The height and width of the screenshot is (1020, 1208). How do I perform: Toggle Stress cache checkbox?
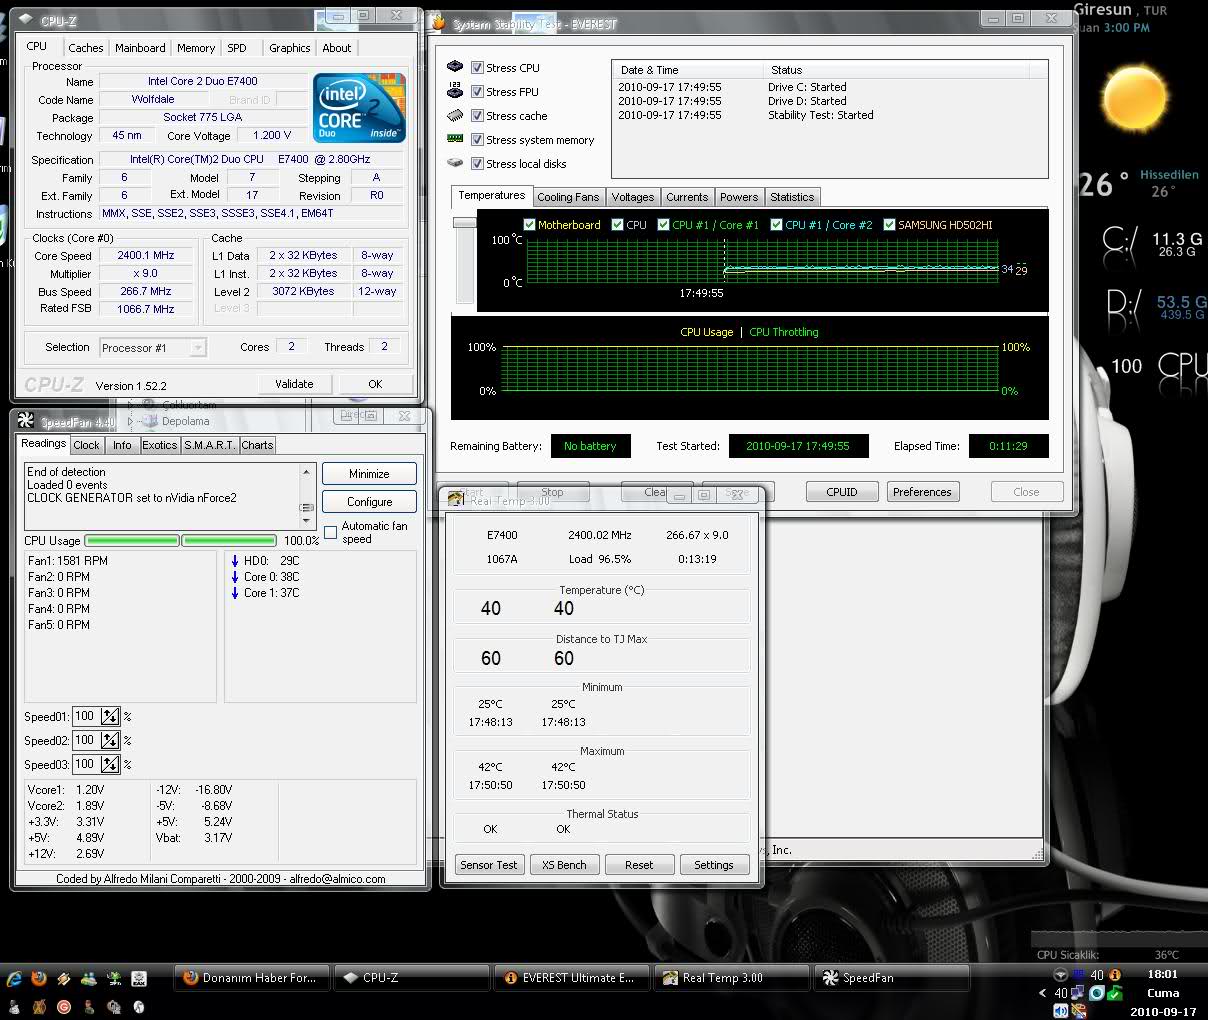pyautogui.click(x=477, y=115)
